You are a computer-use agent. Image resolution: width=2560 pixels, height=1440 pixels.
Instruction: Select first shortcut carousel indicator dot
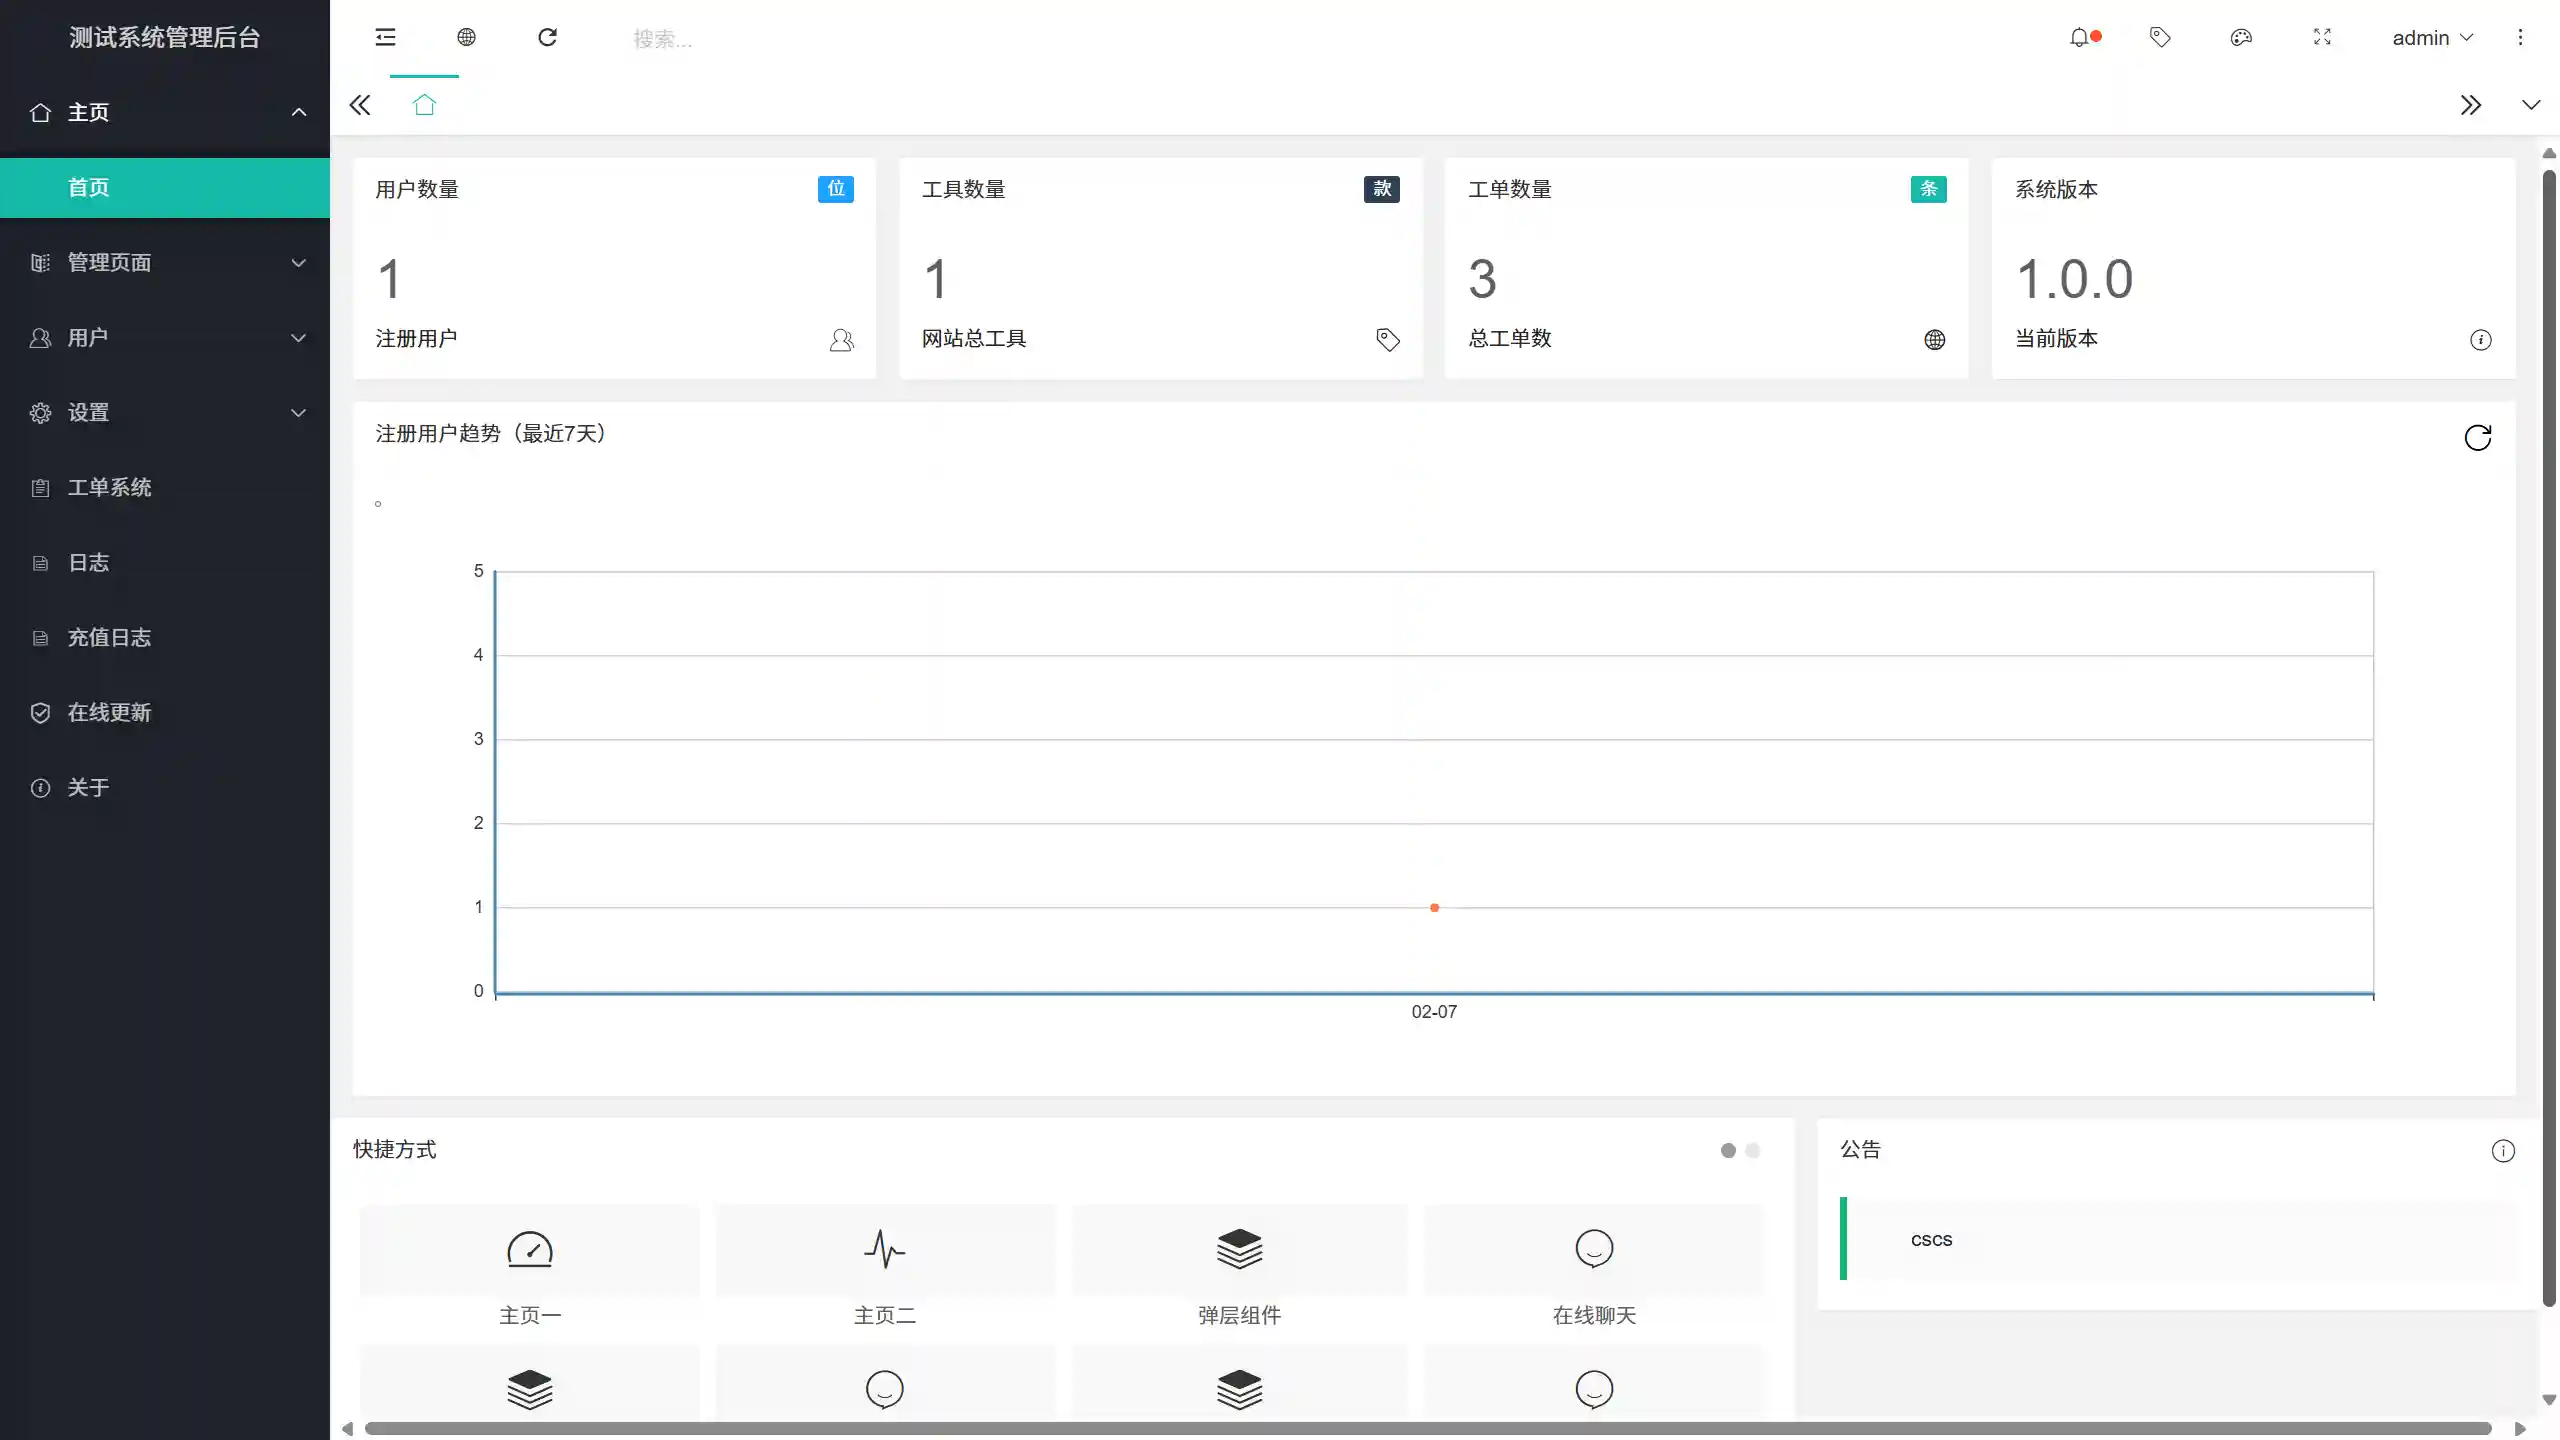(1728, 1151)
